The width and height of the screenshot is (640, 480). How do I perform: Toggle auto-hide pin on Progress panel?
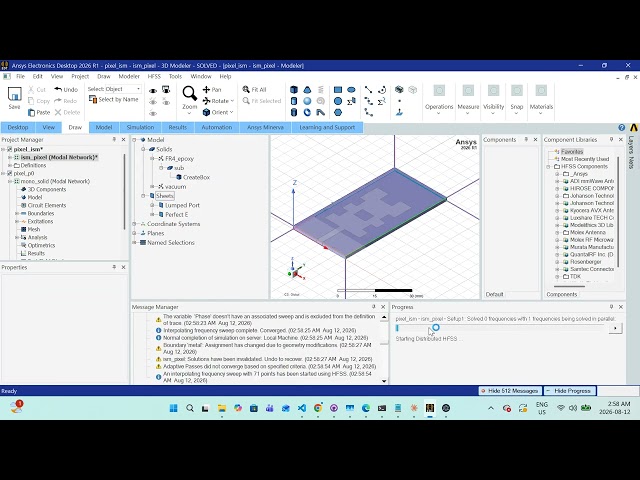point(611,307)
